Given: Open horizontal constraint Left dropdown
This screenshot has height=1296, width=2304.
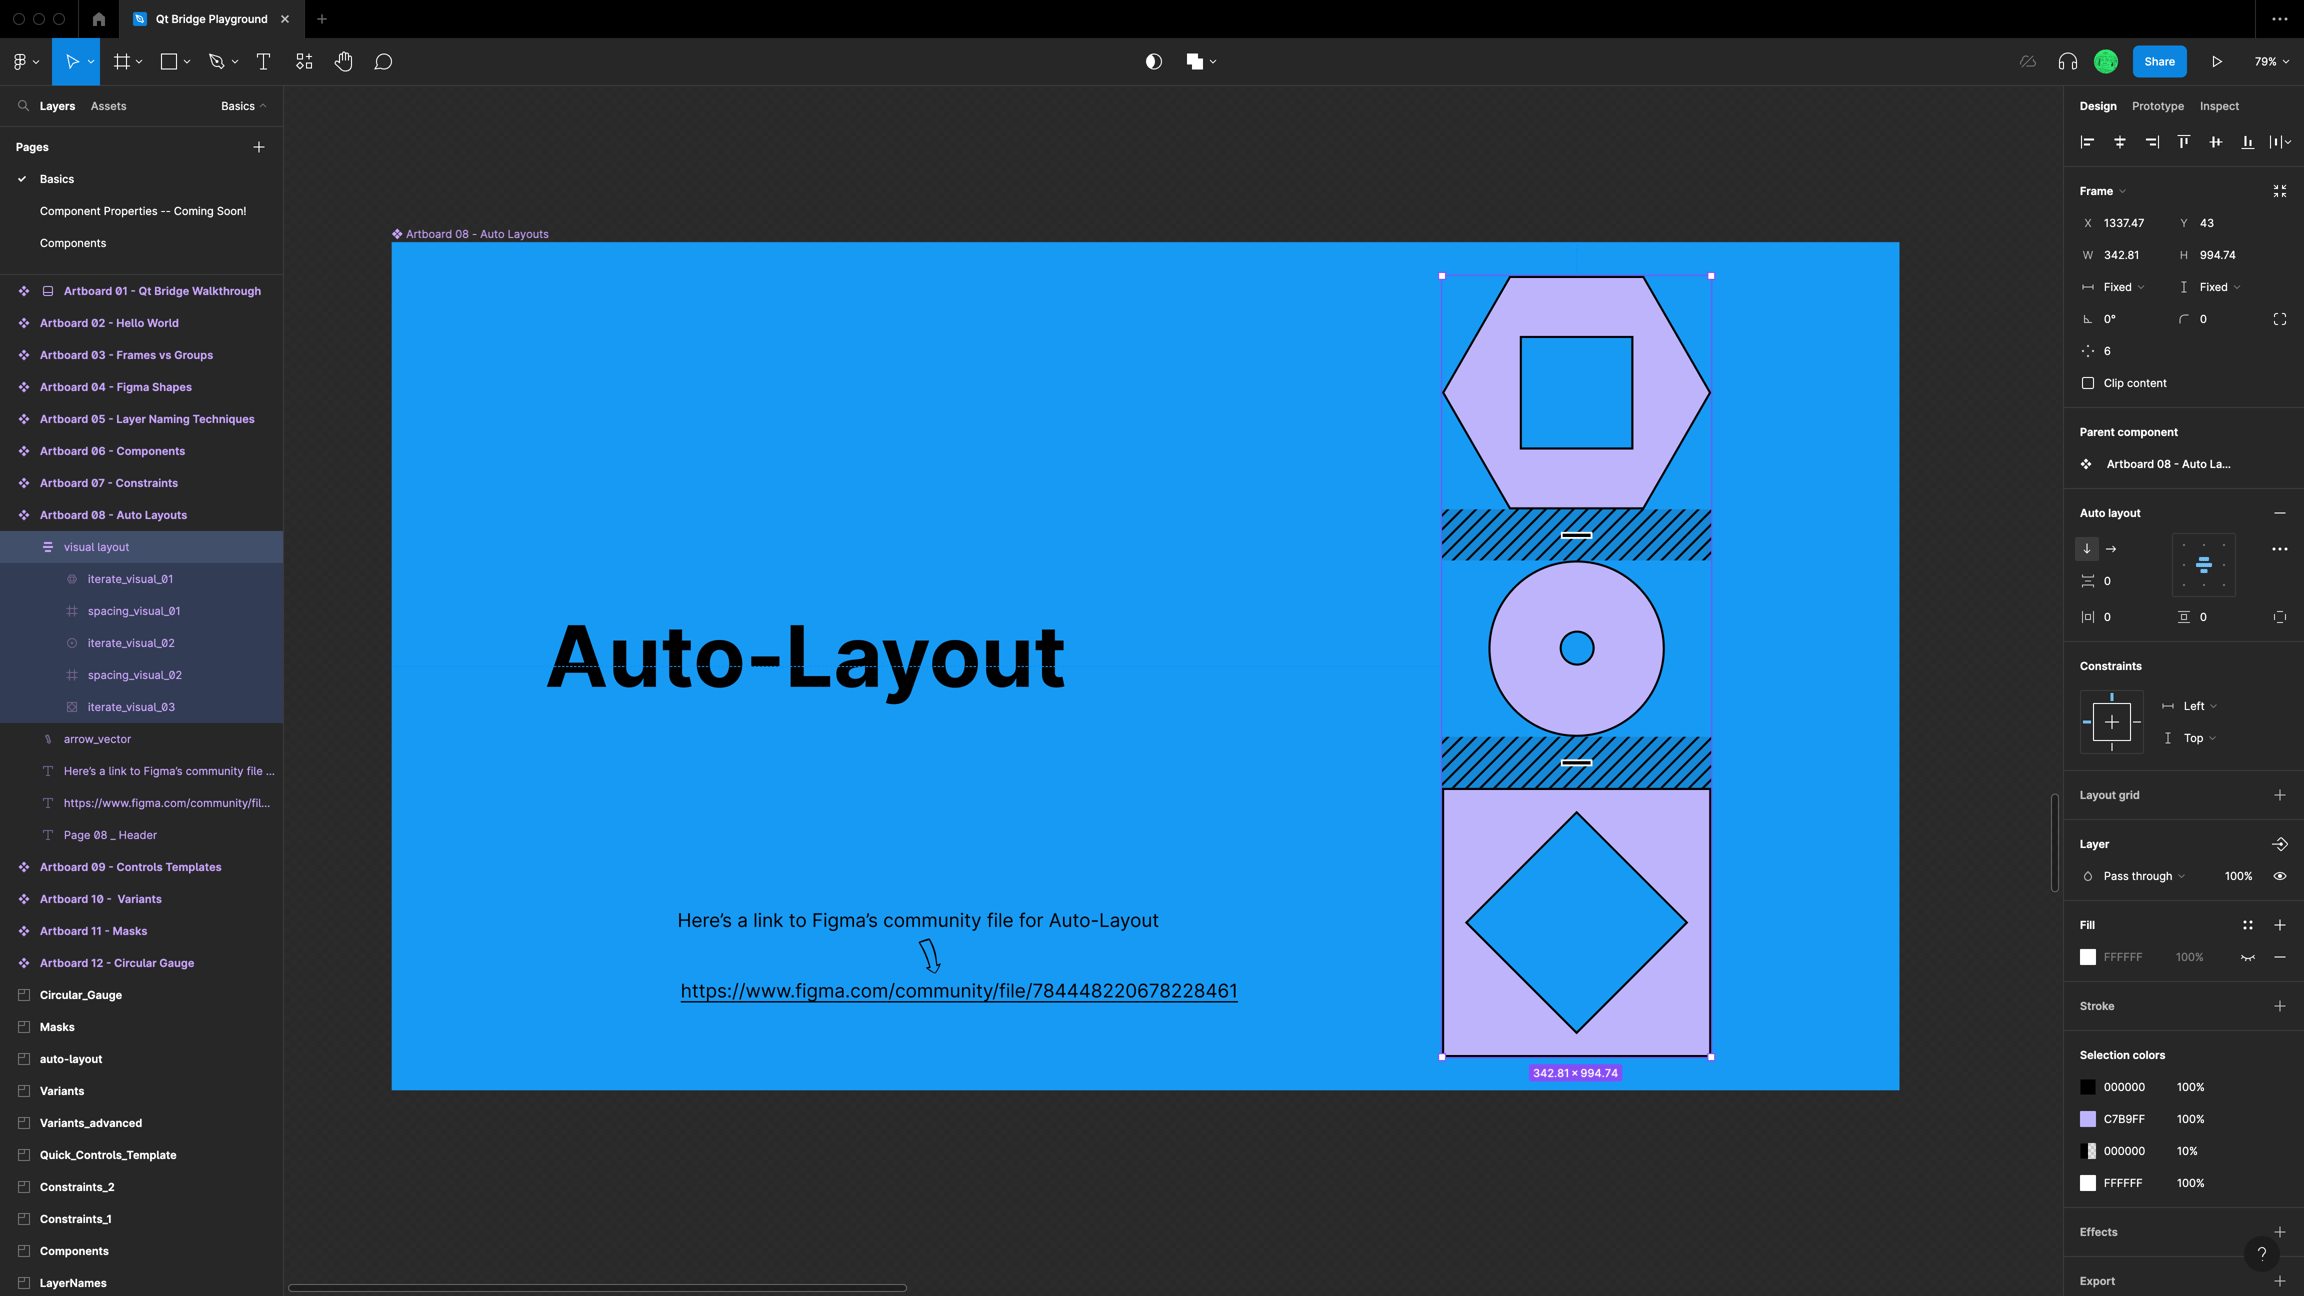Looking at the screenshot, I should [2199, 706].
